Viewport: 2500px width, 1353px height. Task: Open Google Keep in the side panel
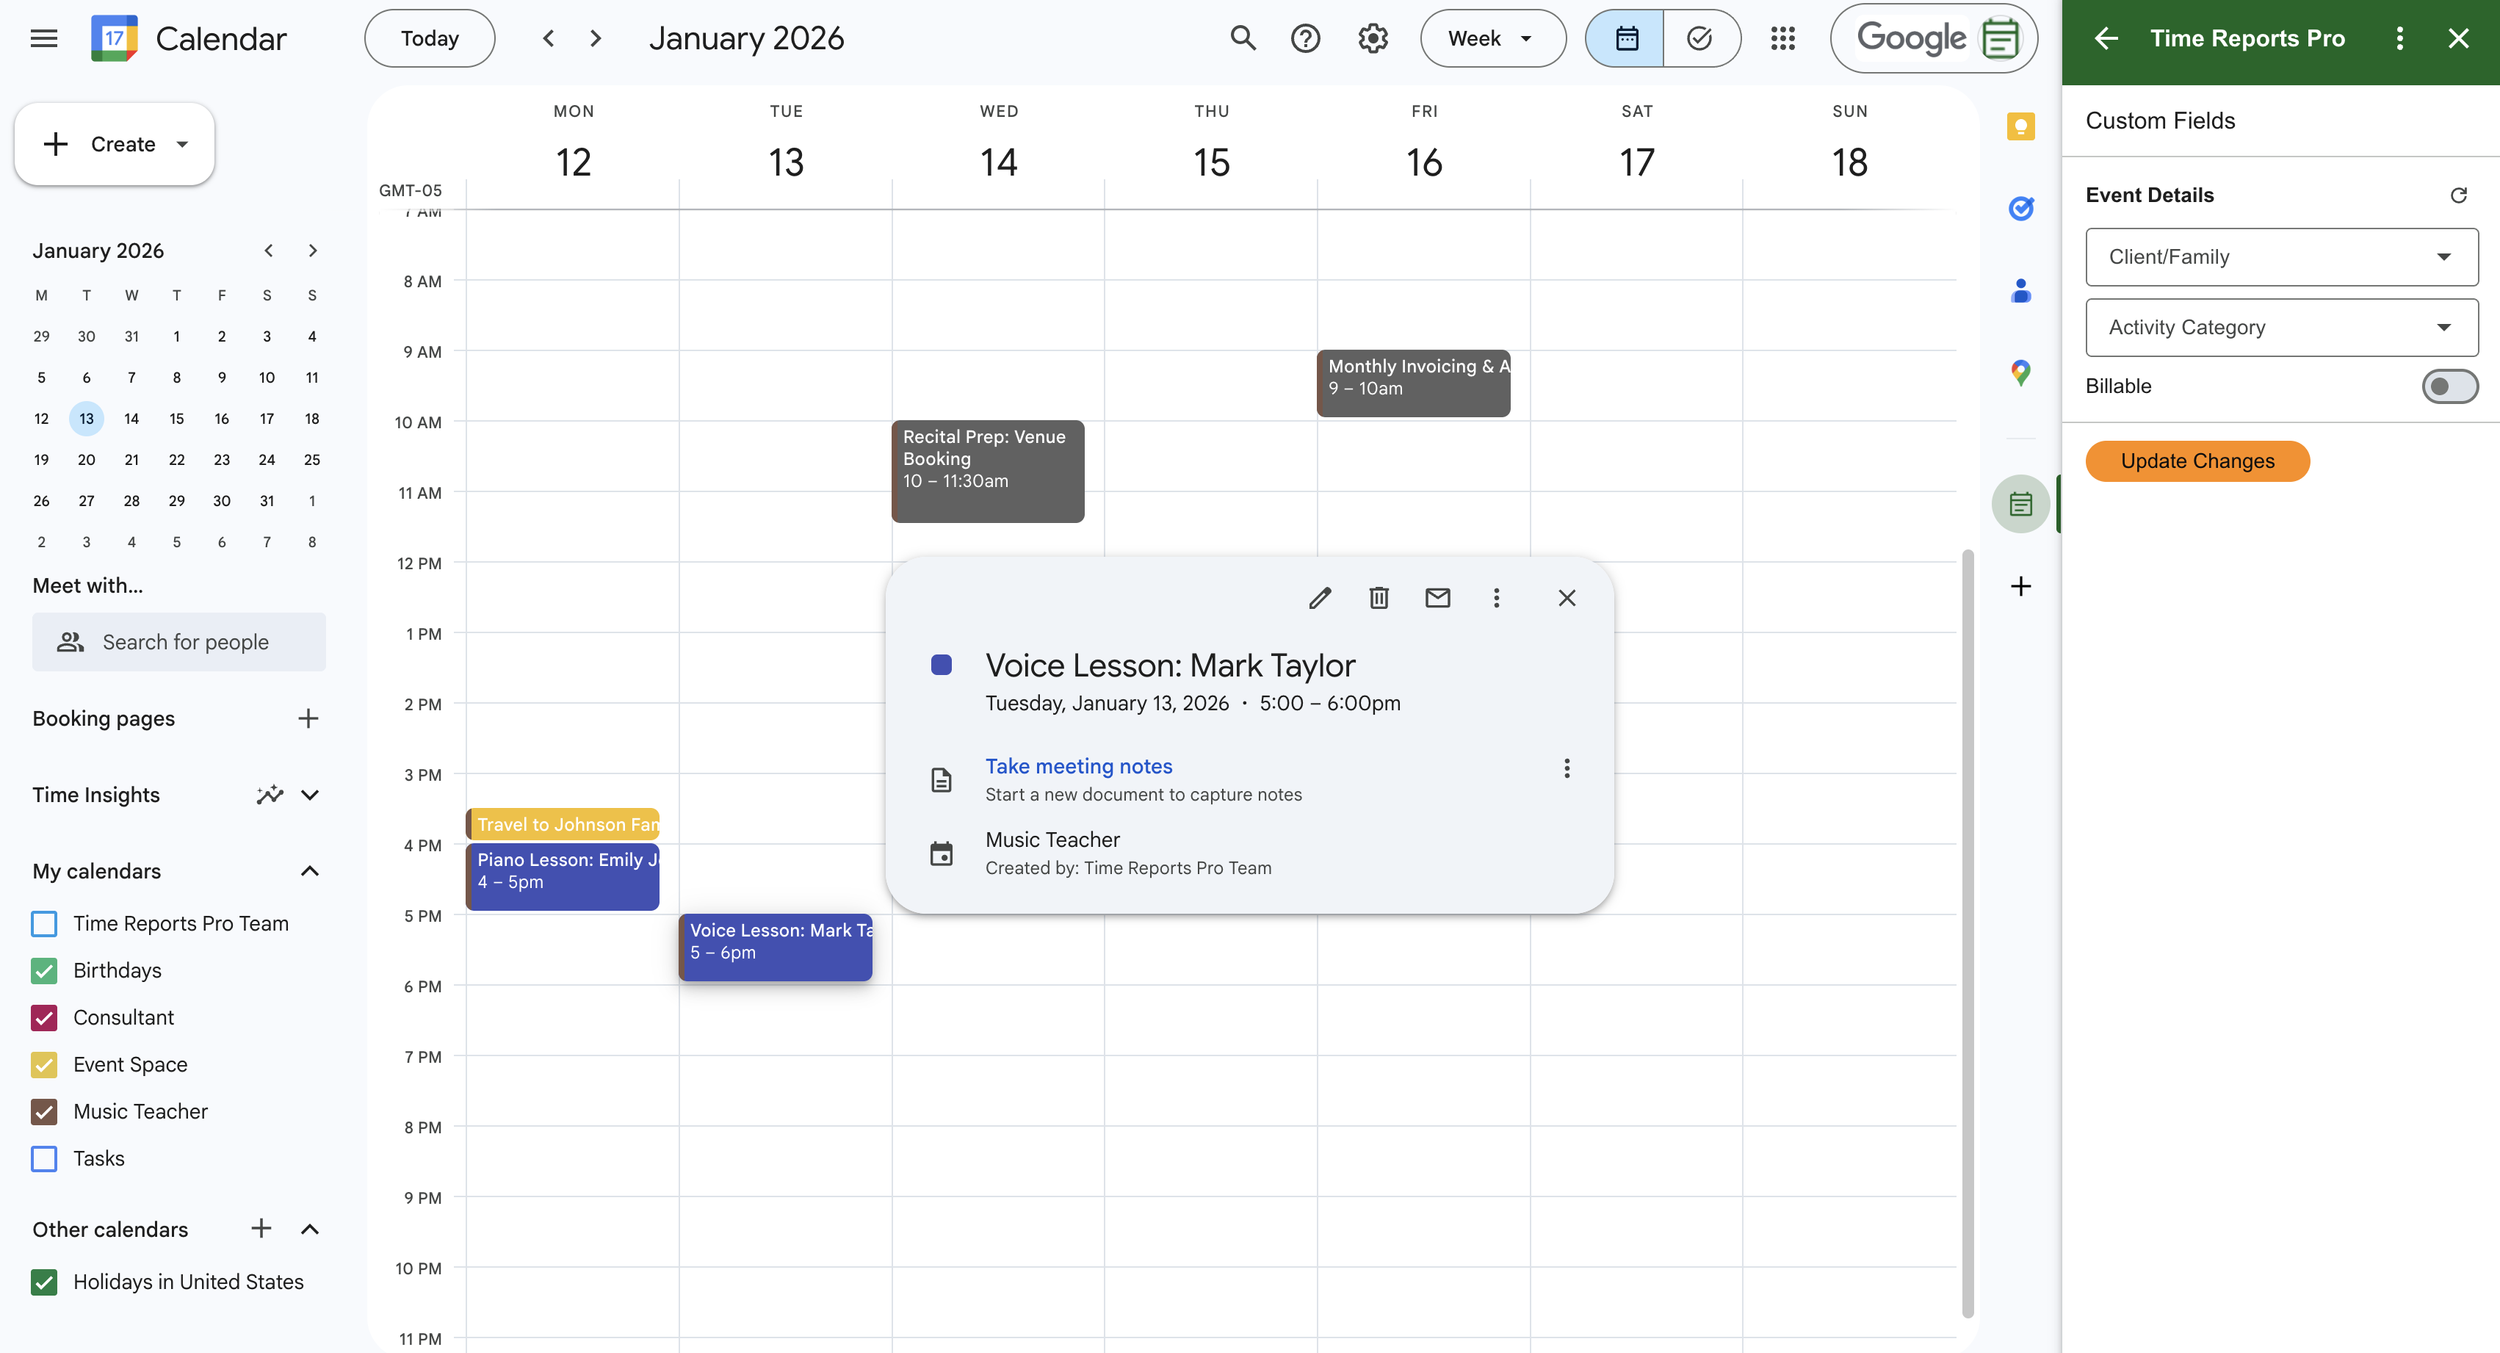(2021, 126)
